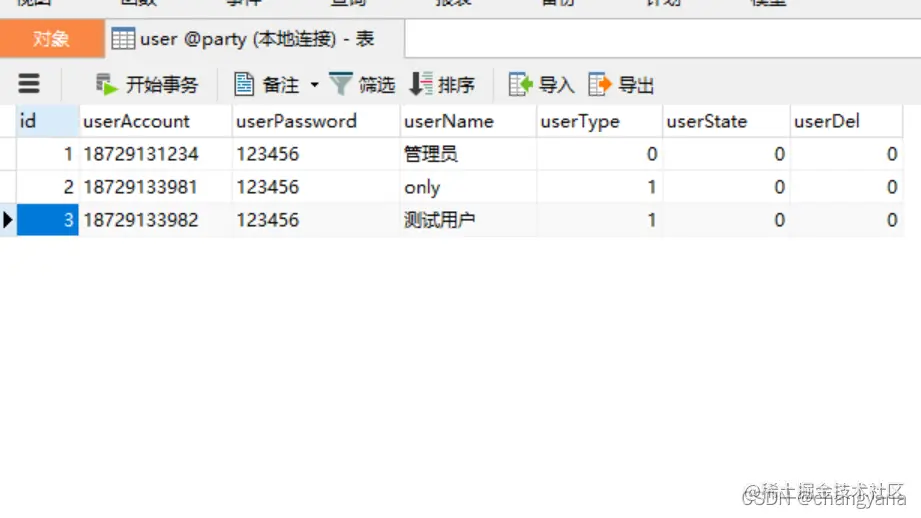921x518 pixels.
Task: Click the Memo (备注) document icon
Action: click(244, 85)
